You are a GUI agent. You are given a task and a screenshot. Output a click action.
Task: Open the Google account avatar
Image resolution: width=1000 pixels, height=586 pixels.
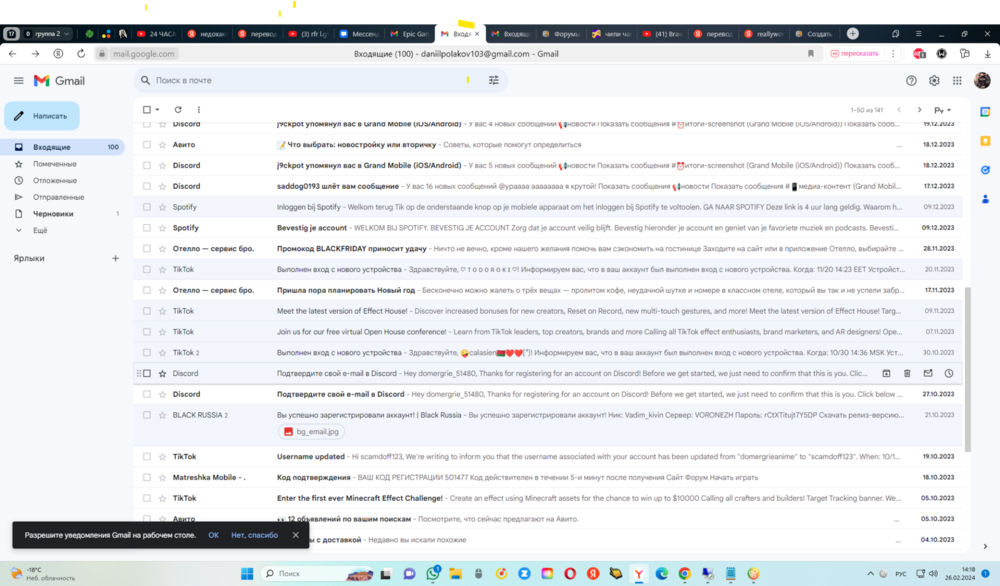point(982,80)
